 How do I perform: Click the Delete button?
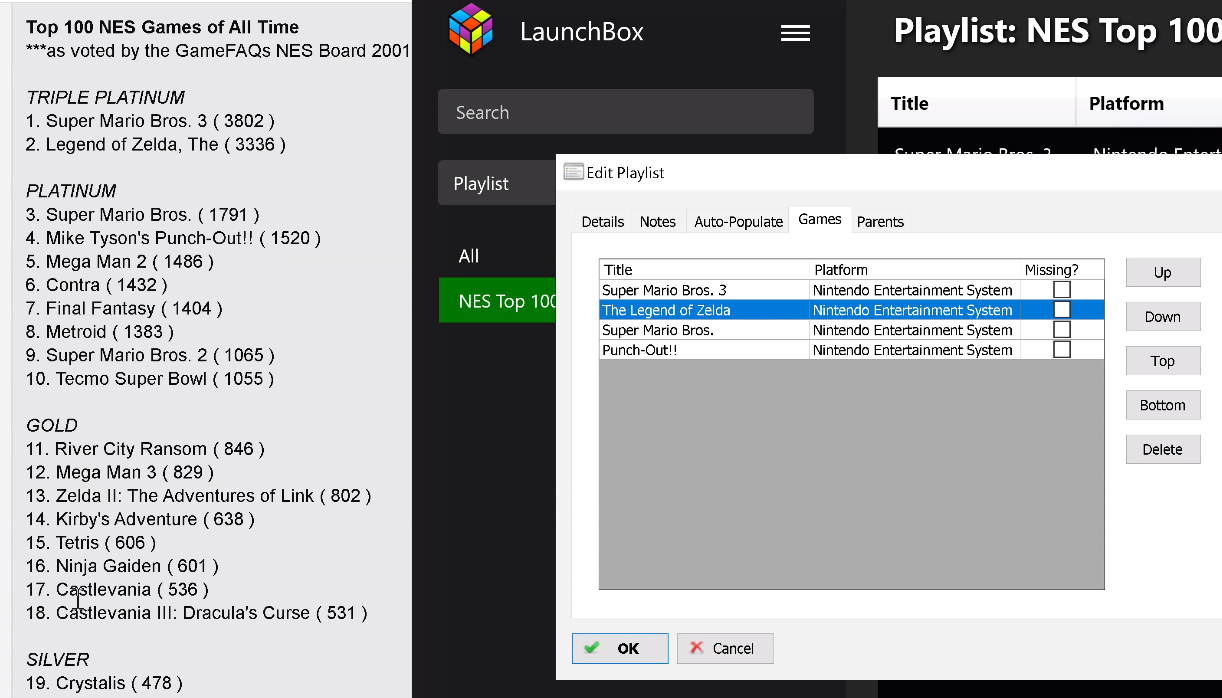(1162, 450)
